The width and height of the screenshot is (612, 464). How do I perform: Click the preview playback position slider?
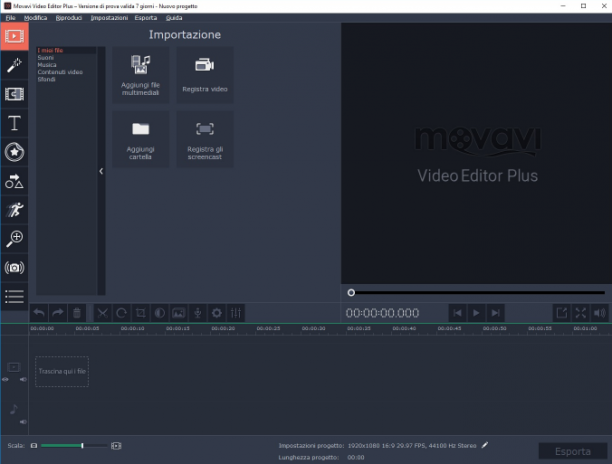[476, 292]
